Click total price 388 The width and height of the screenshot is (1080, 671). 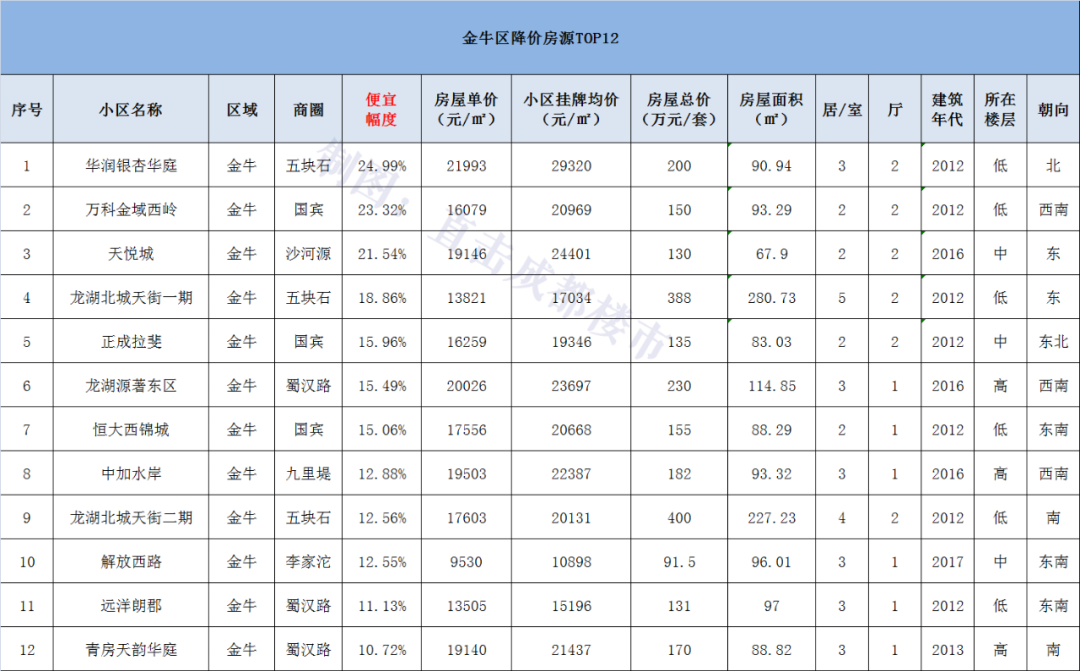coord(678,298)
